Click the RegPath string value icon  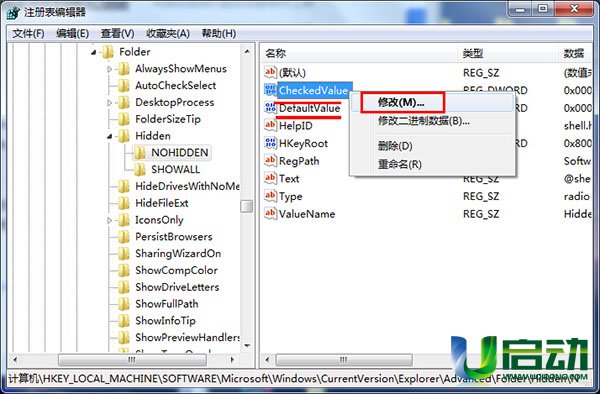tap(270, 161)
